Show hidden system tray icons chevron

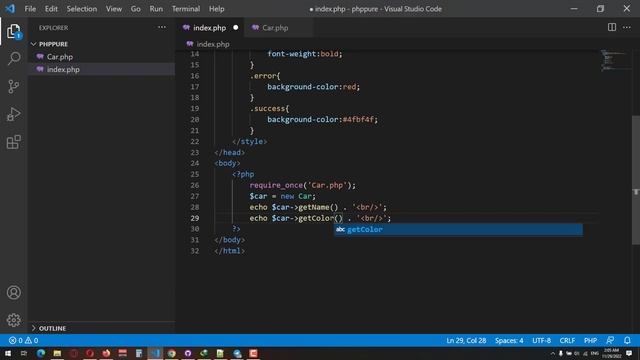[x=553, y=353]
